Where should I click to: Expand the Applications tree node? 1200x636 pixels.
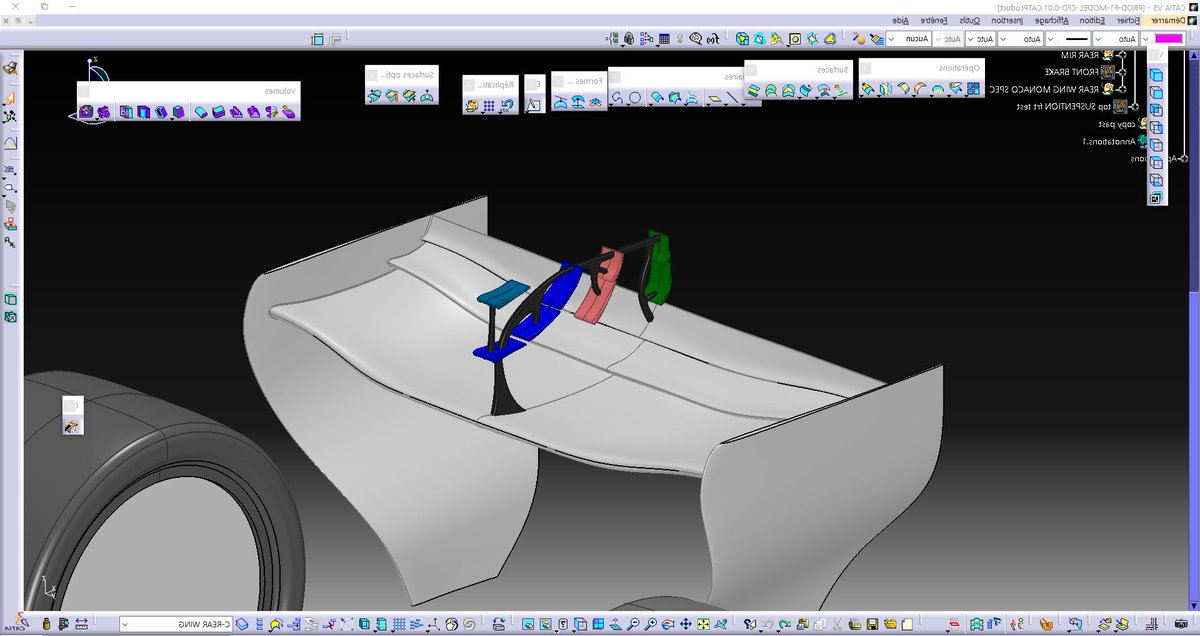pyautogui.click(x=1185, y=158)
